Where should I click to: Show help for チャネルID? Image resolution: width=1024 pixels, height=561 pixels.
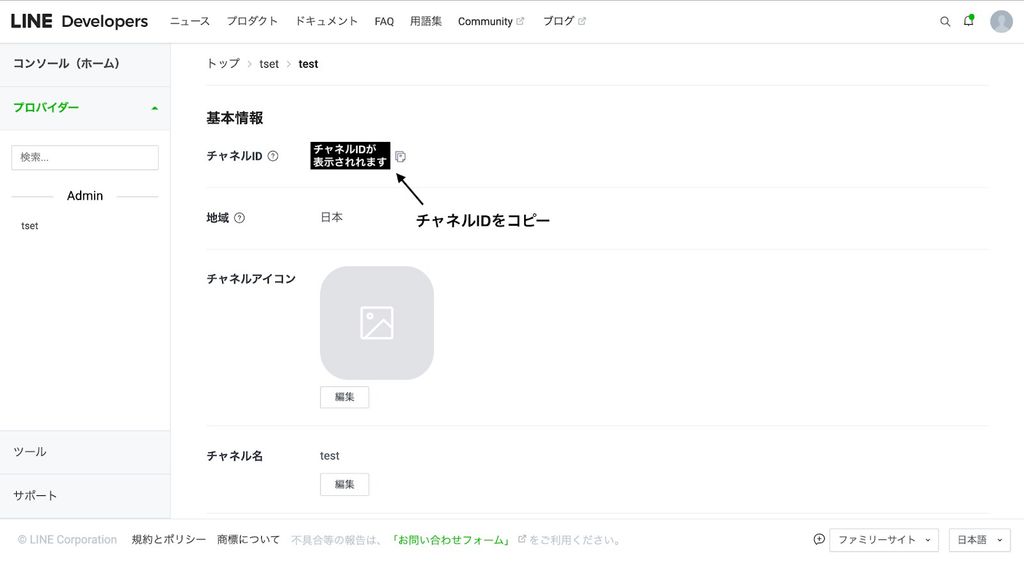click(273, 155)
